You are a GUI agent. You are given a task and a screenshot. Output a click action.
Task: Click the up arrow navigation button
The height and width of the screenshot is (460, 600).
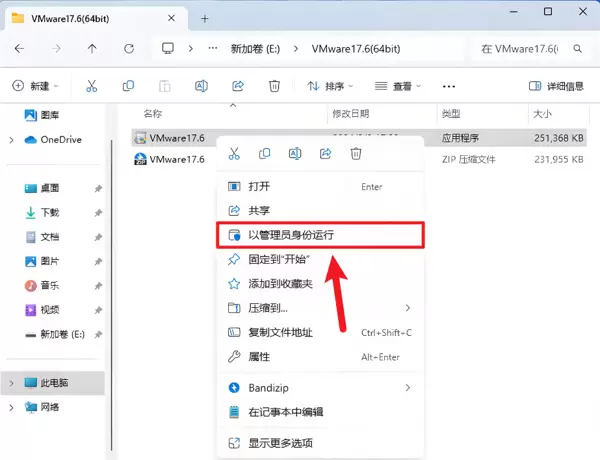(x=92, y=48)
